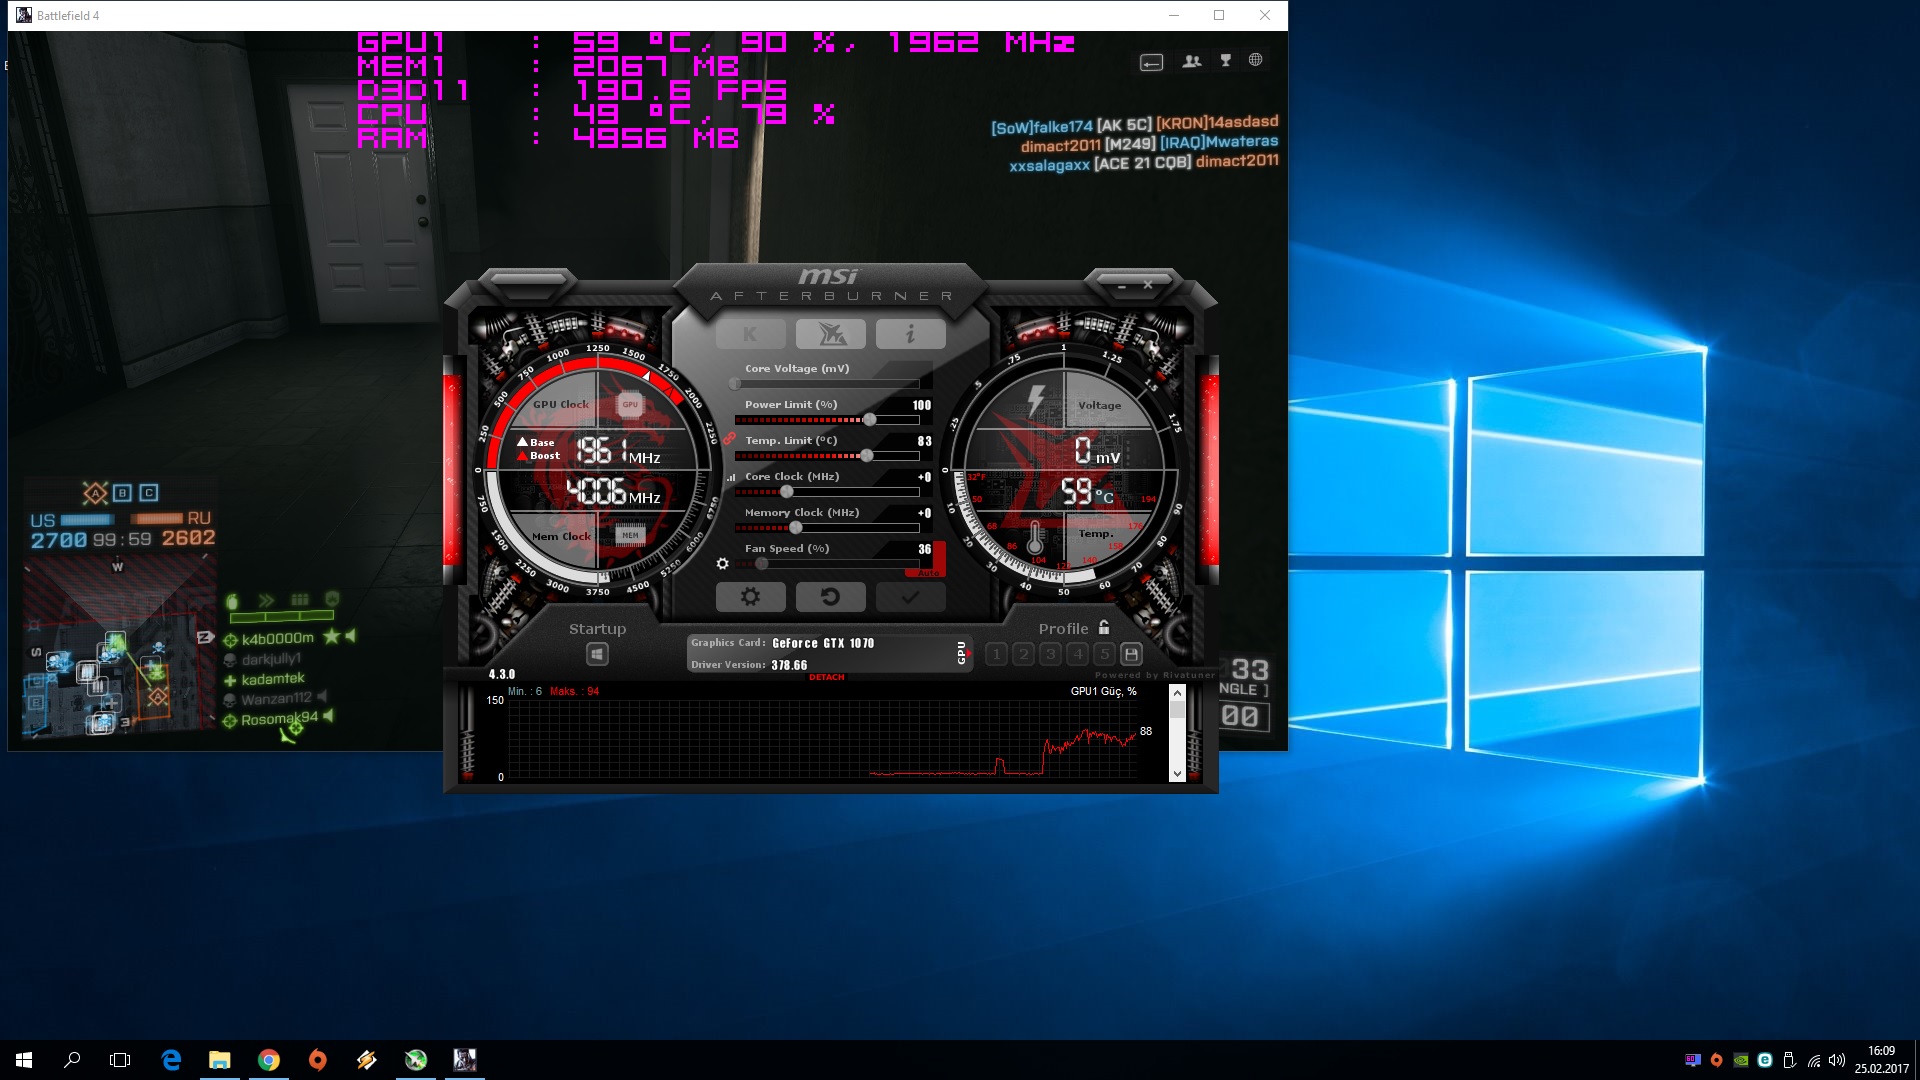Screen dimensions: 1920x1080
Task: Toggle the Profile lock icon
Action: tap(1104, 628)
